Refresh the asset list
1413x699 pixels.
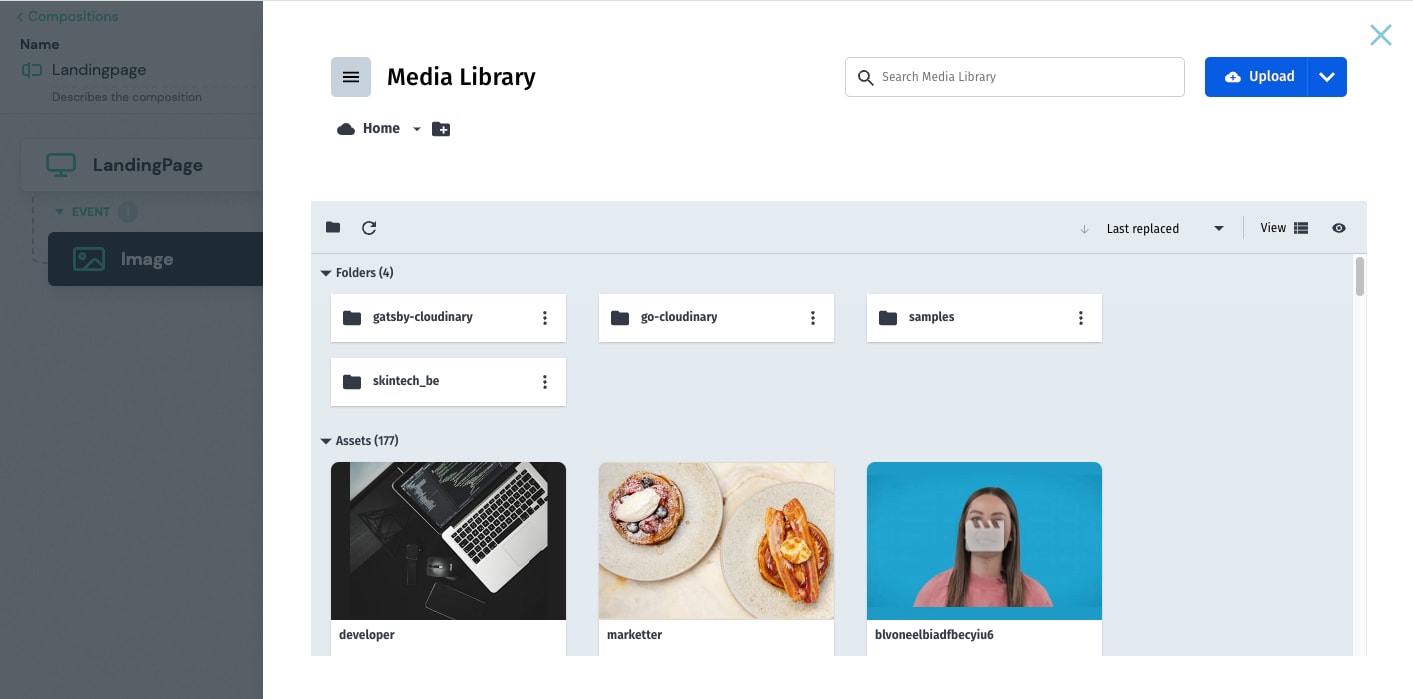tap(369, 228)
